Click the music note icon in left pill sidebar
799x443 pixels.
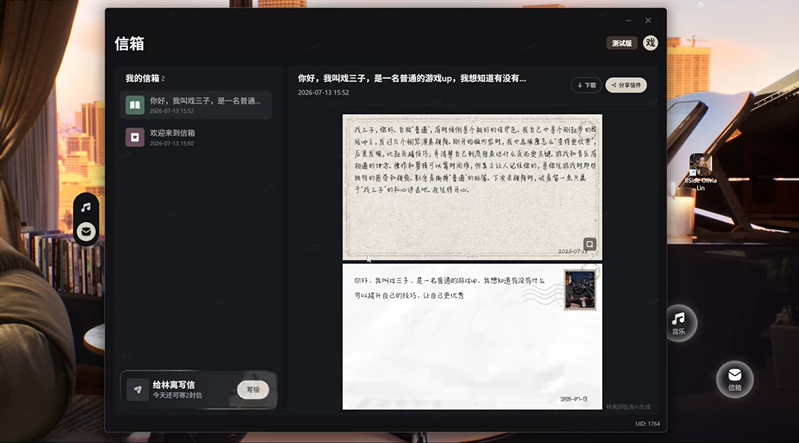[86, 207]
